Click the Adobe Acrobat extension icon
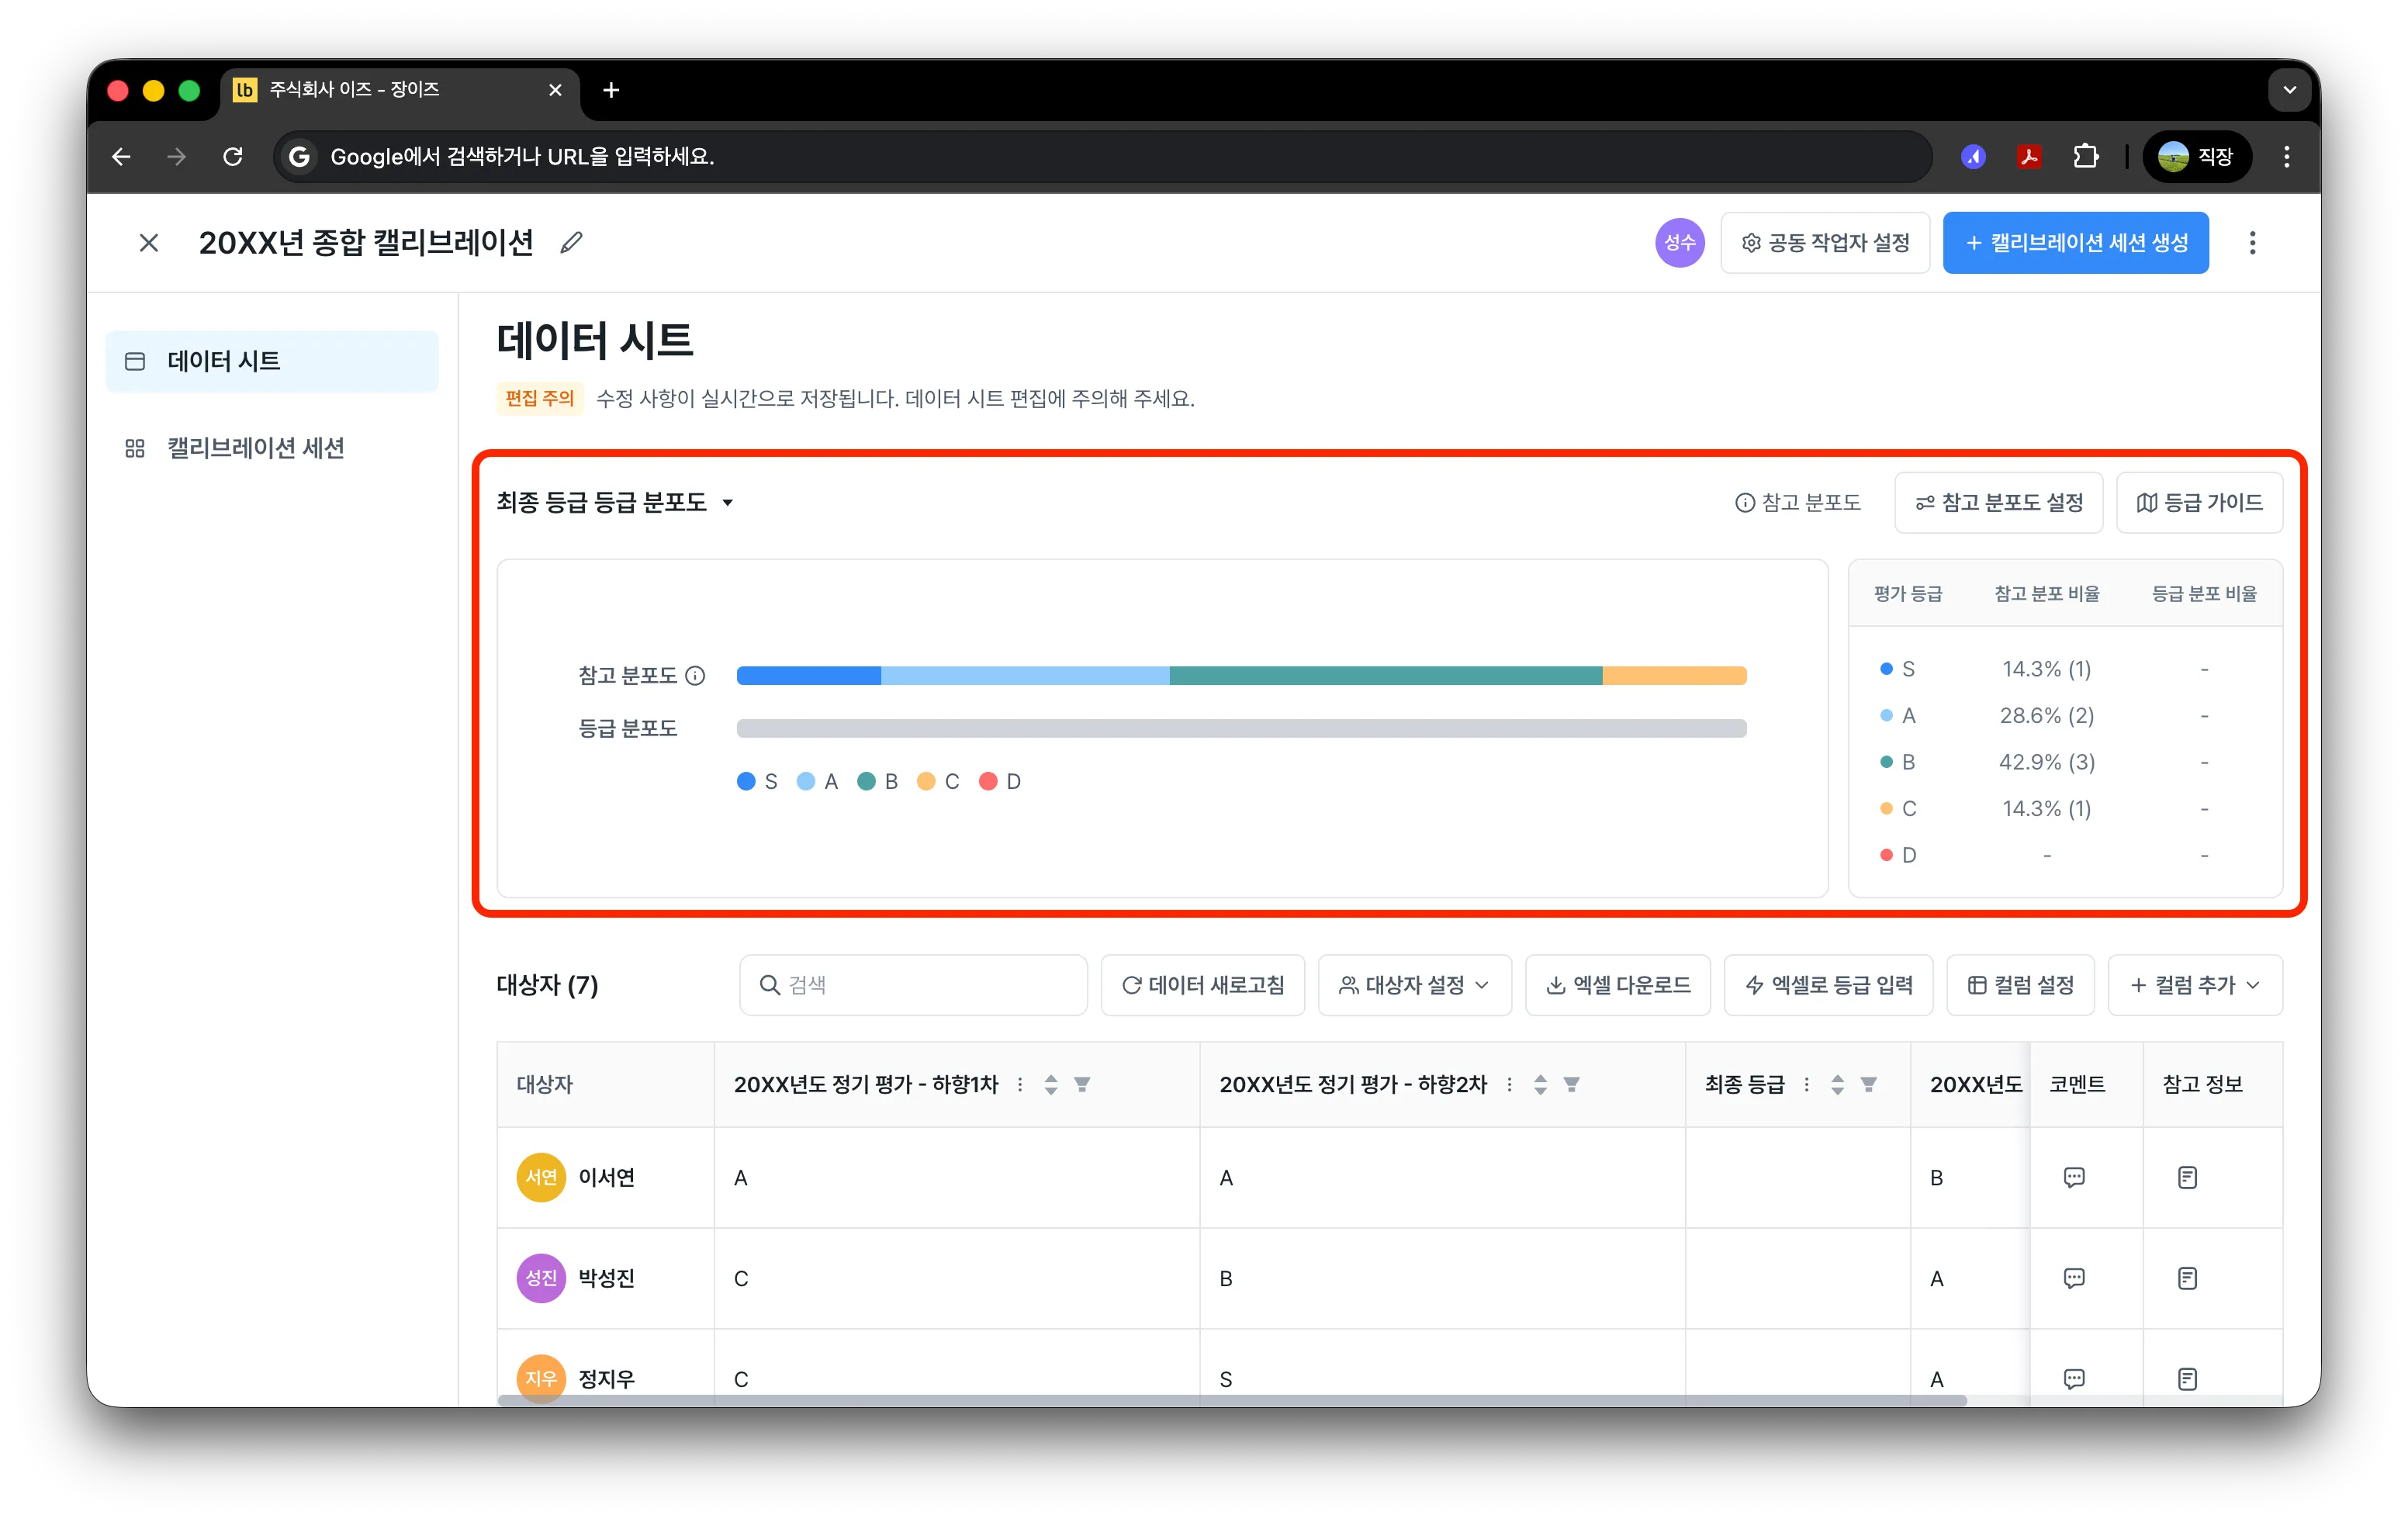This screenshot has height=1522, width=2408. click(2029, 157)
